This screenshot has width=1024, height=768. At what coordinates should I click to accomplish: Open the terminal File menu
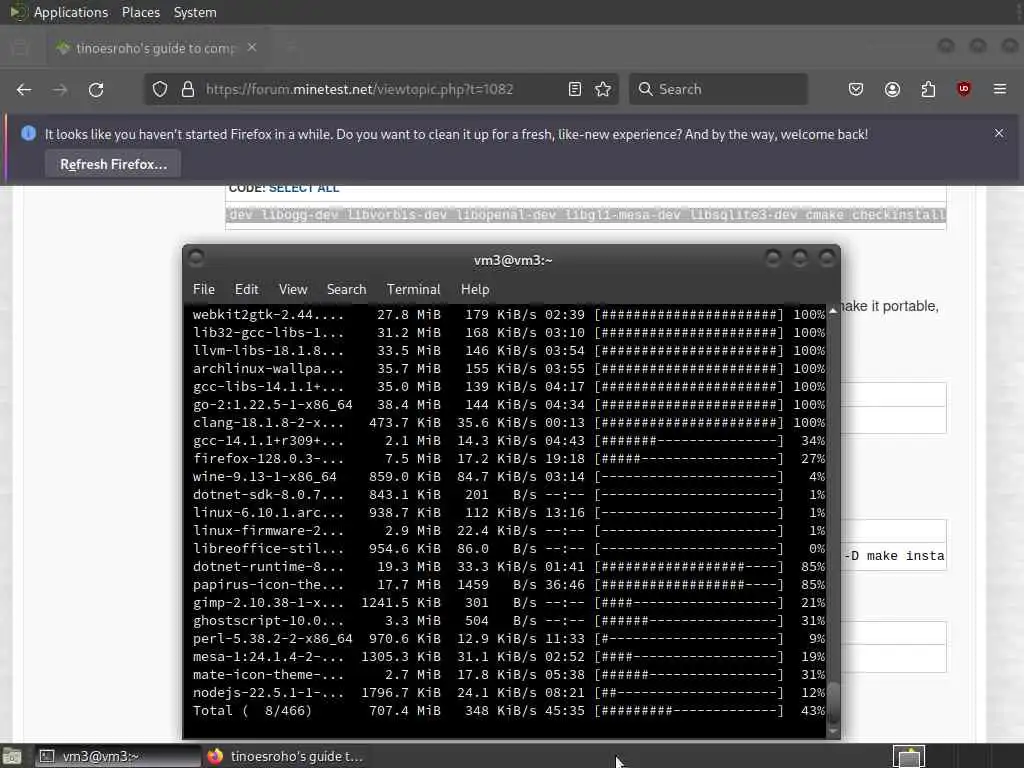tap(204, 289)
